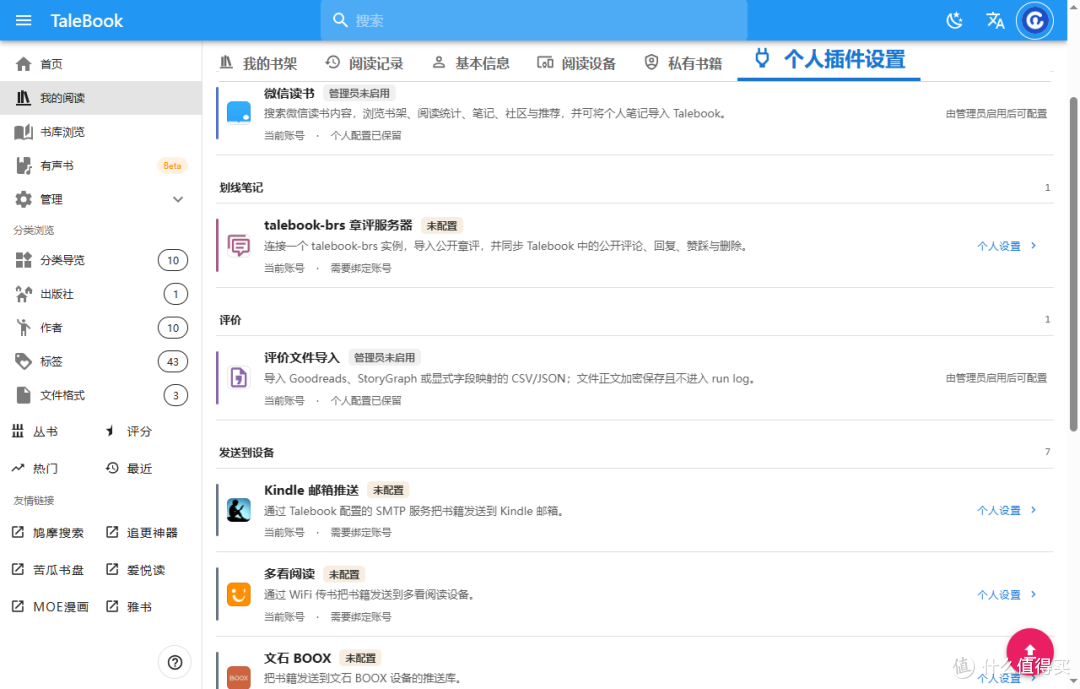Focus the 搜索 search field

point(534,20)
